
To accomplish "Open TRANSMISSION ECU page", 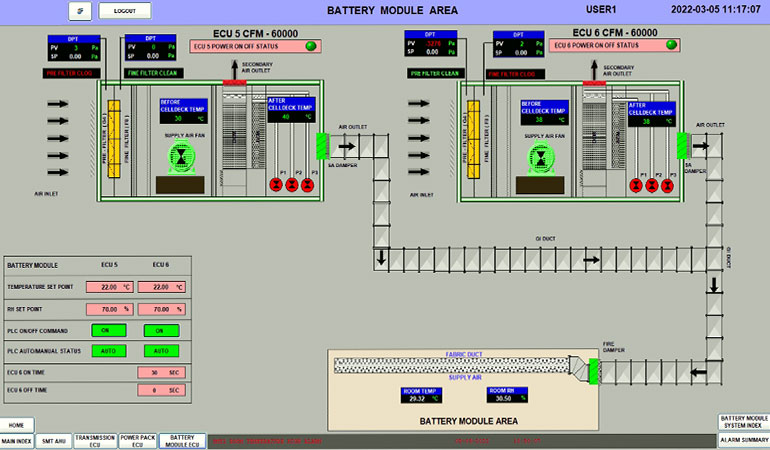I will pos(95,441).
